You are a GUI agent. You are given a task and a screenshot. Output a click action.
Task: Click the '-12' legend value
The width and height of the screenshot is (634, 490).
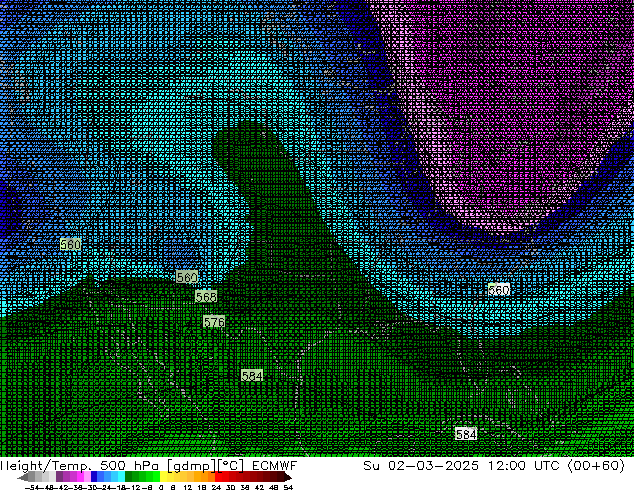[x=133, y=487]
